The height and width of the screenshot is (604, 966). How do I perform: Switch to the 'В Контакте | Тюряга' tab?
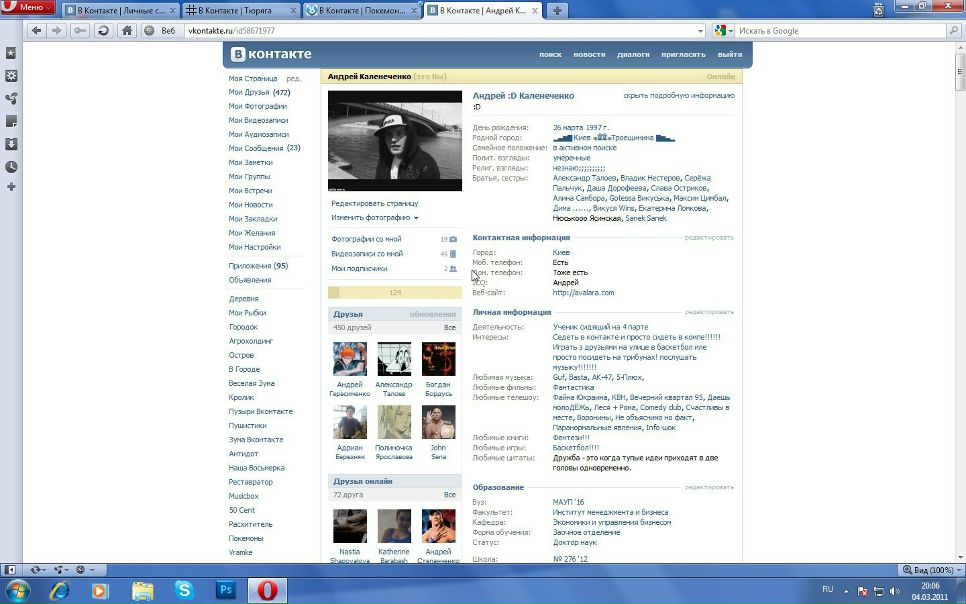pos(241,10)
